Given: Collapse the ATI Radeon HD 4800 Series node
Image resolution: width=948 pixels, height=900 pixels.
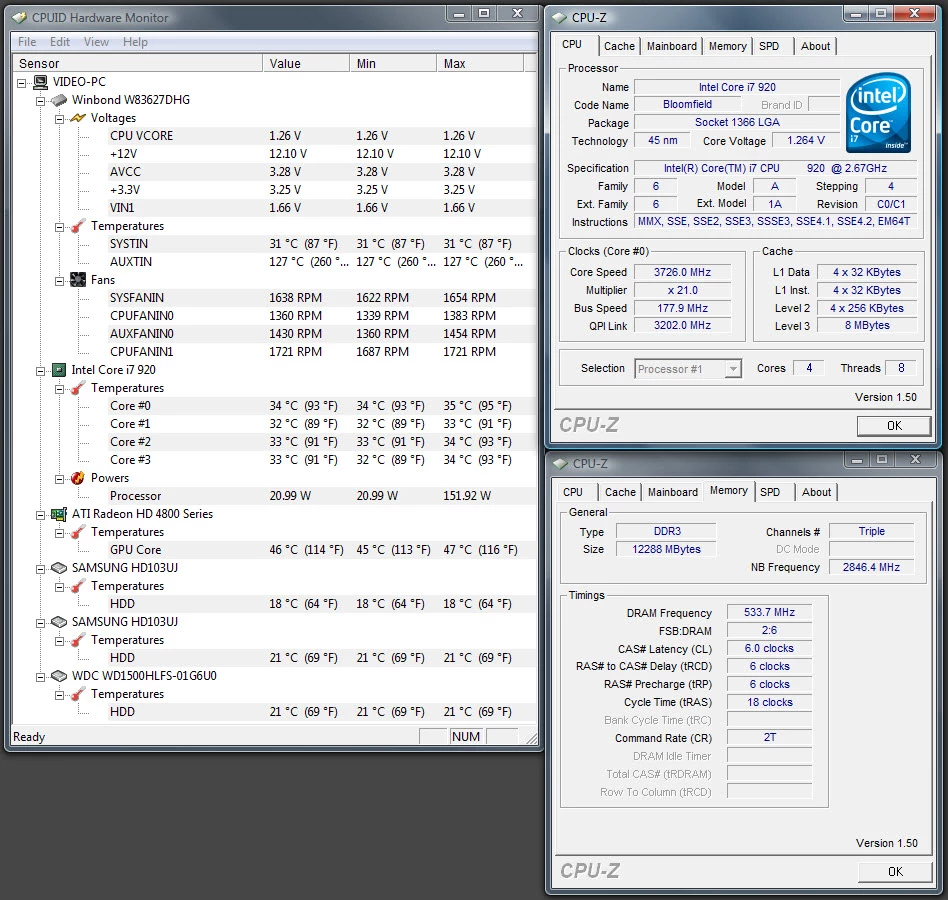Looking at the screenshot, I should point(41,515).
